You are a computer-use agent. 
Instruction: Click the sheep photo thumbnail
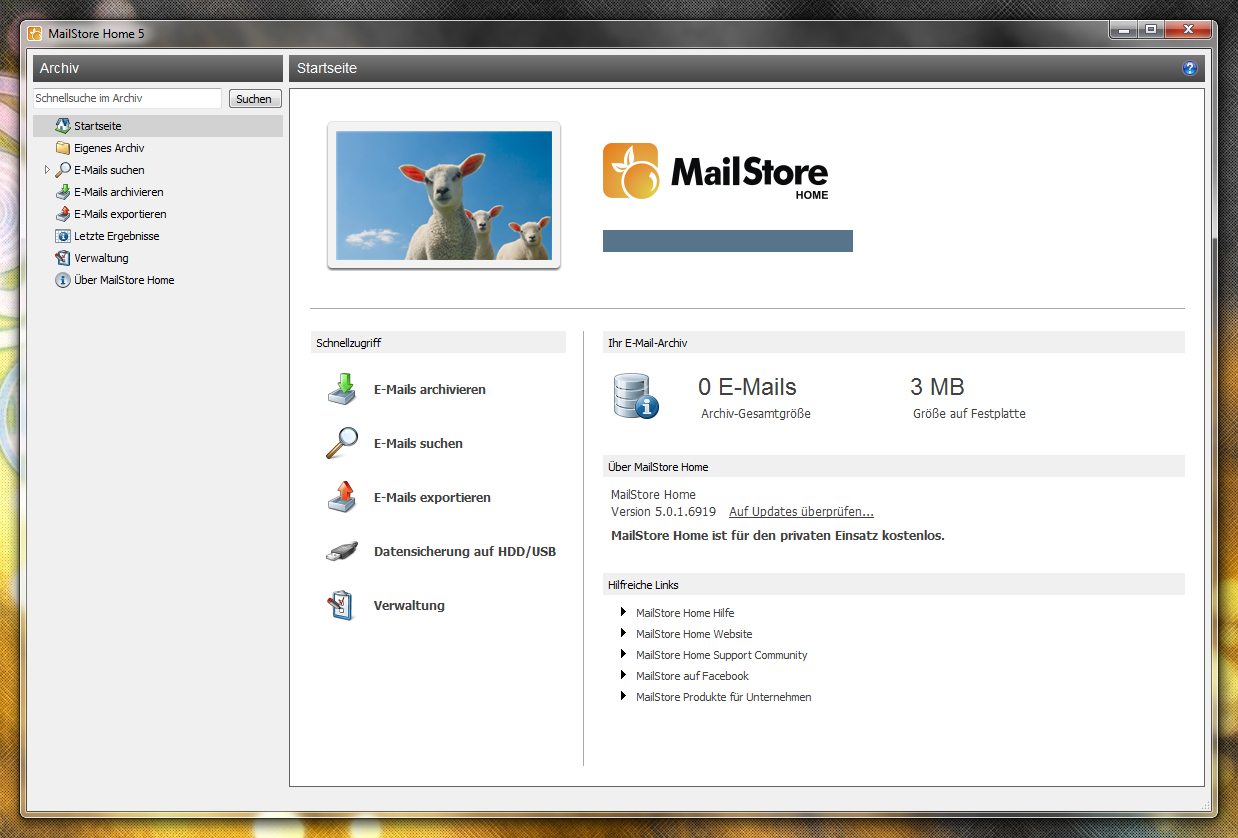click(444, 196)
